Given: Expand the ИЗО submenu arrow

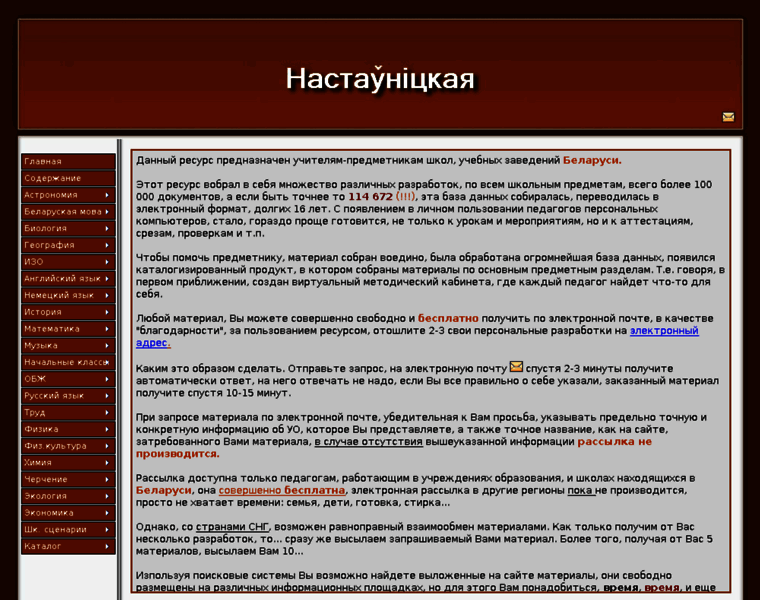Looking at the screenshot, I should [x=107, y=262].
